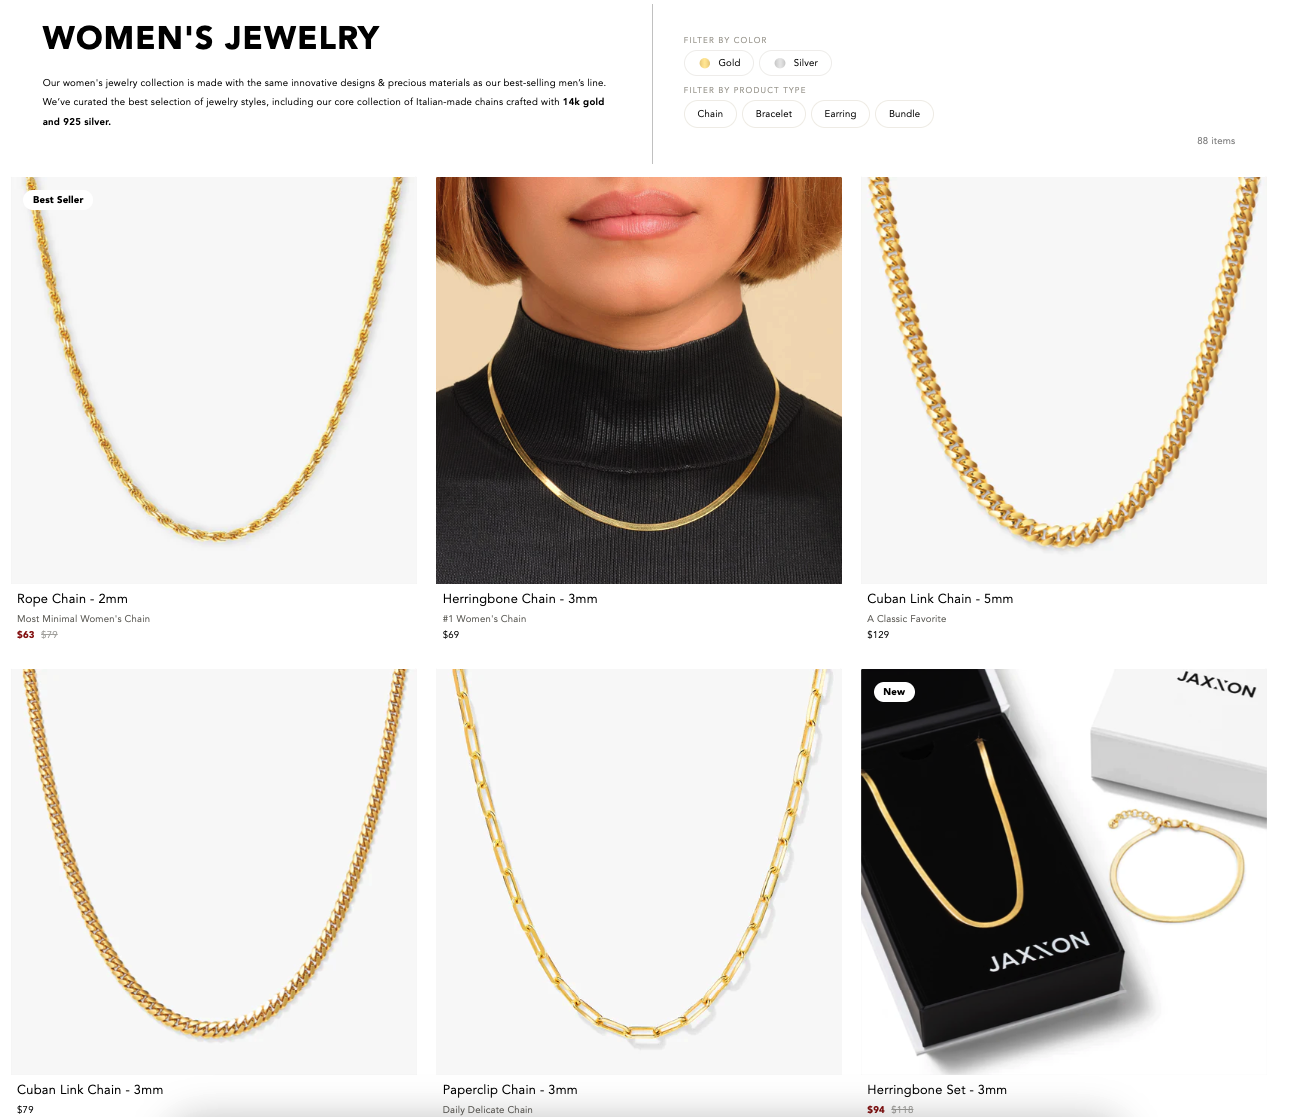Open the Paperclip Chain 3mm image
This screenshot has width=1298, height=1117.
(x=639, y=872)
